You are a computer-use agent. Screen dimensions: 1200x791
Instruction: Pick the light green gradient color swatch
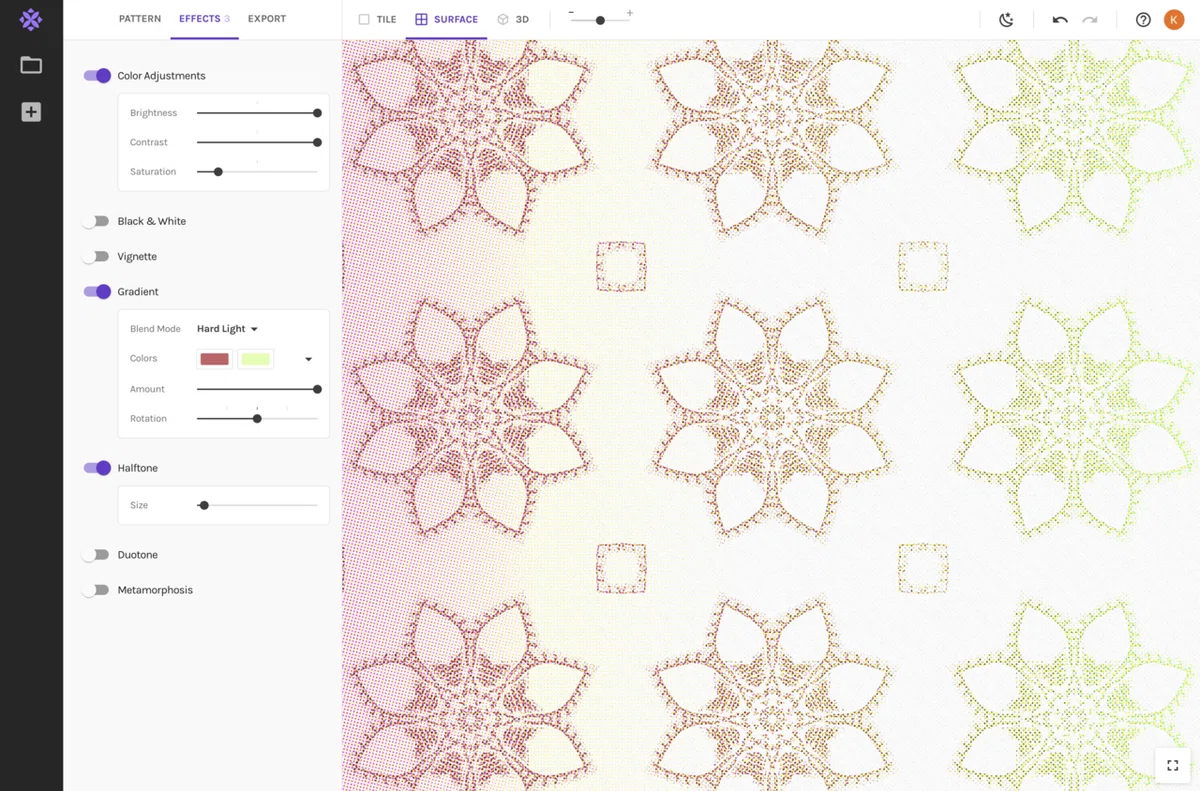point(256,359)
